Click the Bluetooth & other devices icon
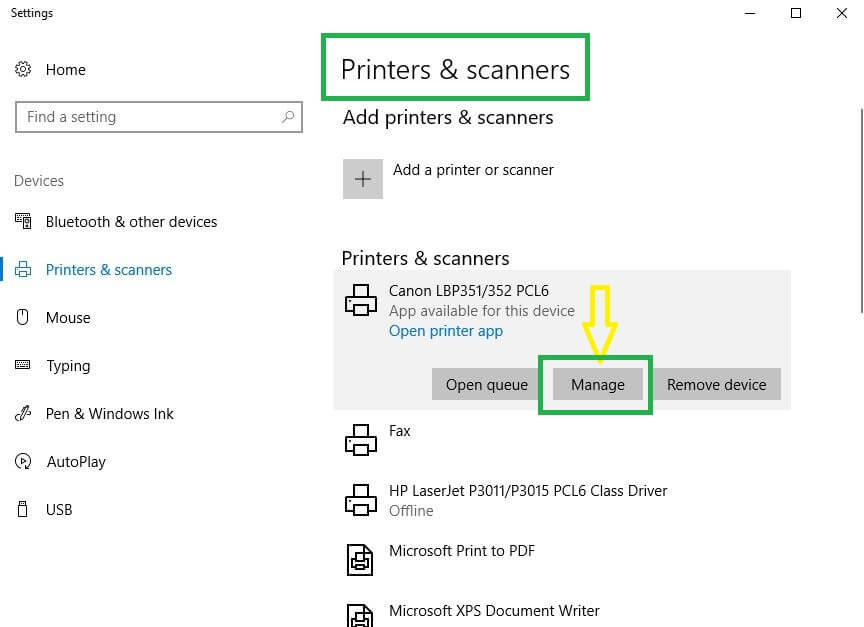Image resolution: width=864 pixels, height=627 pixels. (23, 221)
